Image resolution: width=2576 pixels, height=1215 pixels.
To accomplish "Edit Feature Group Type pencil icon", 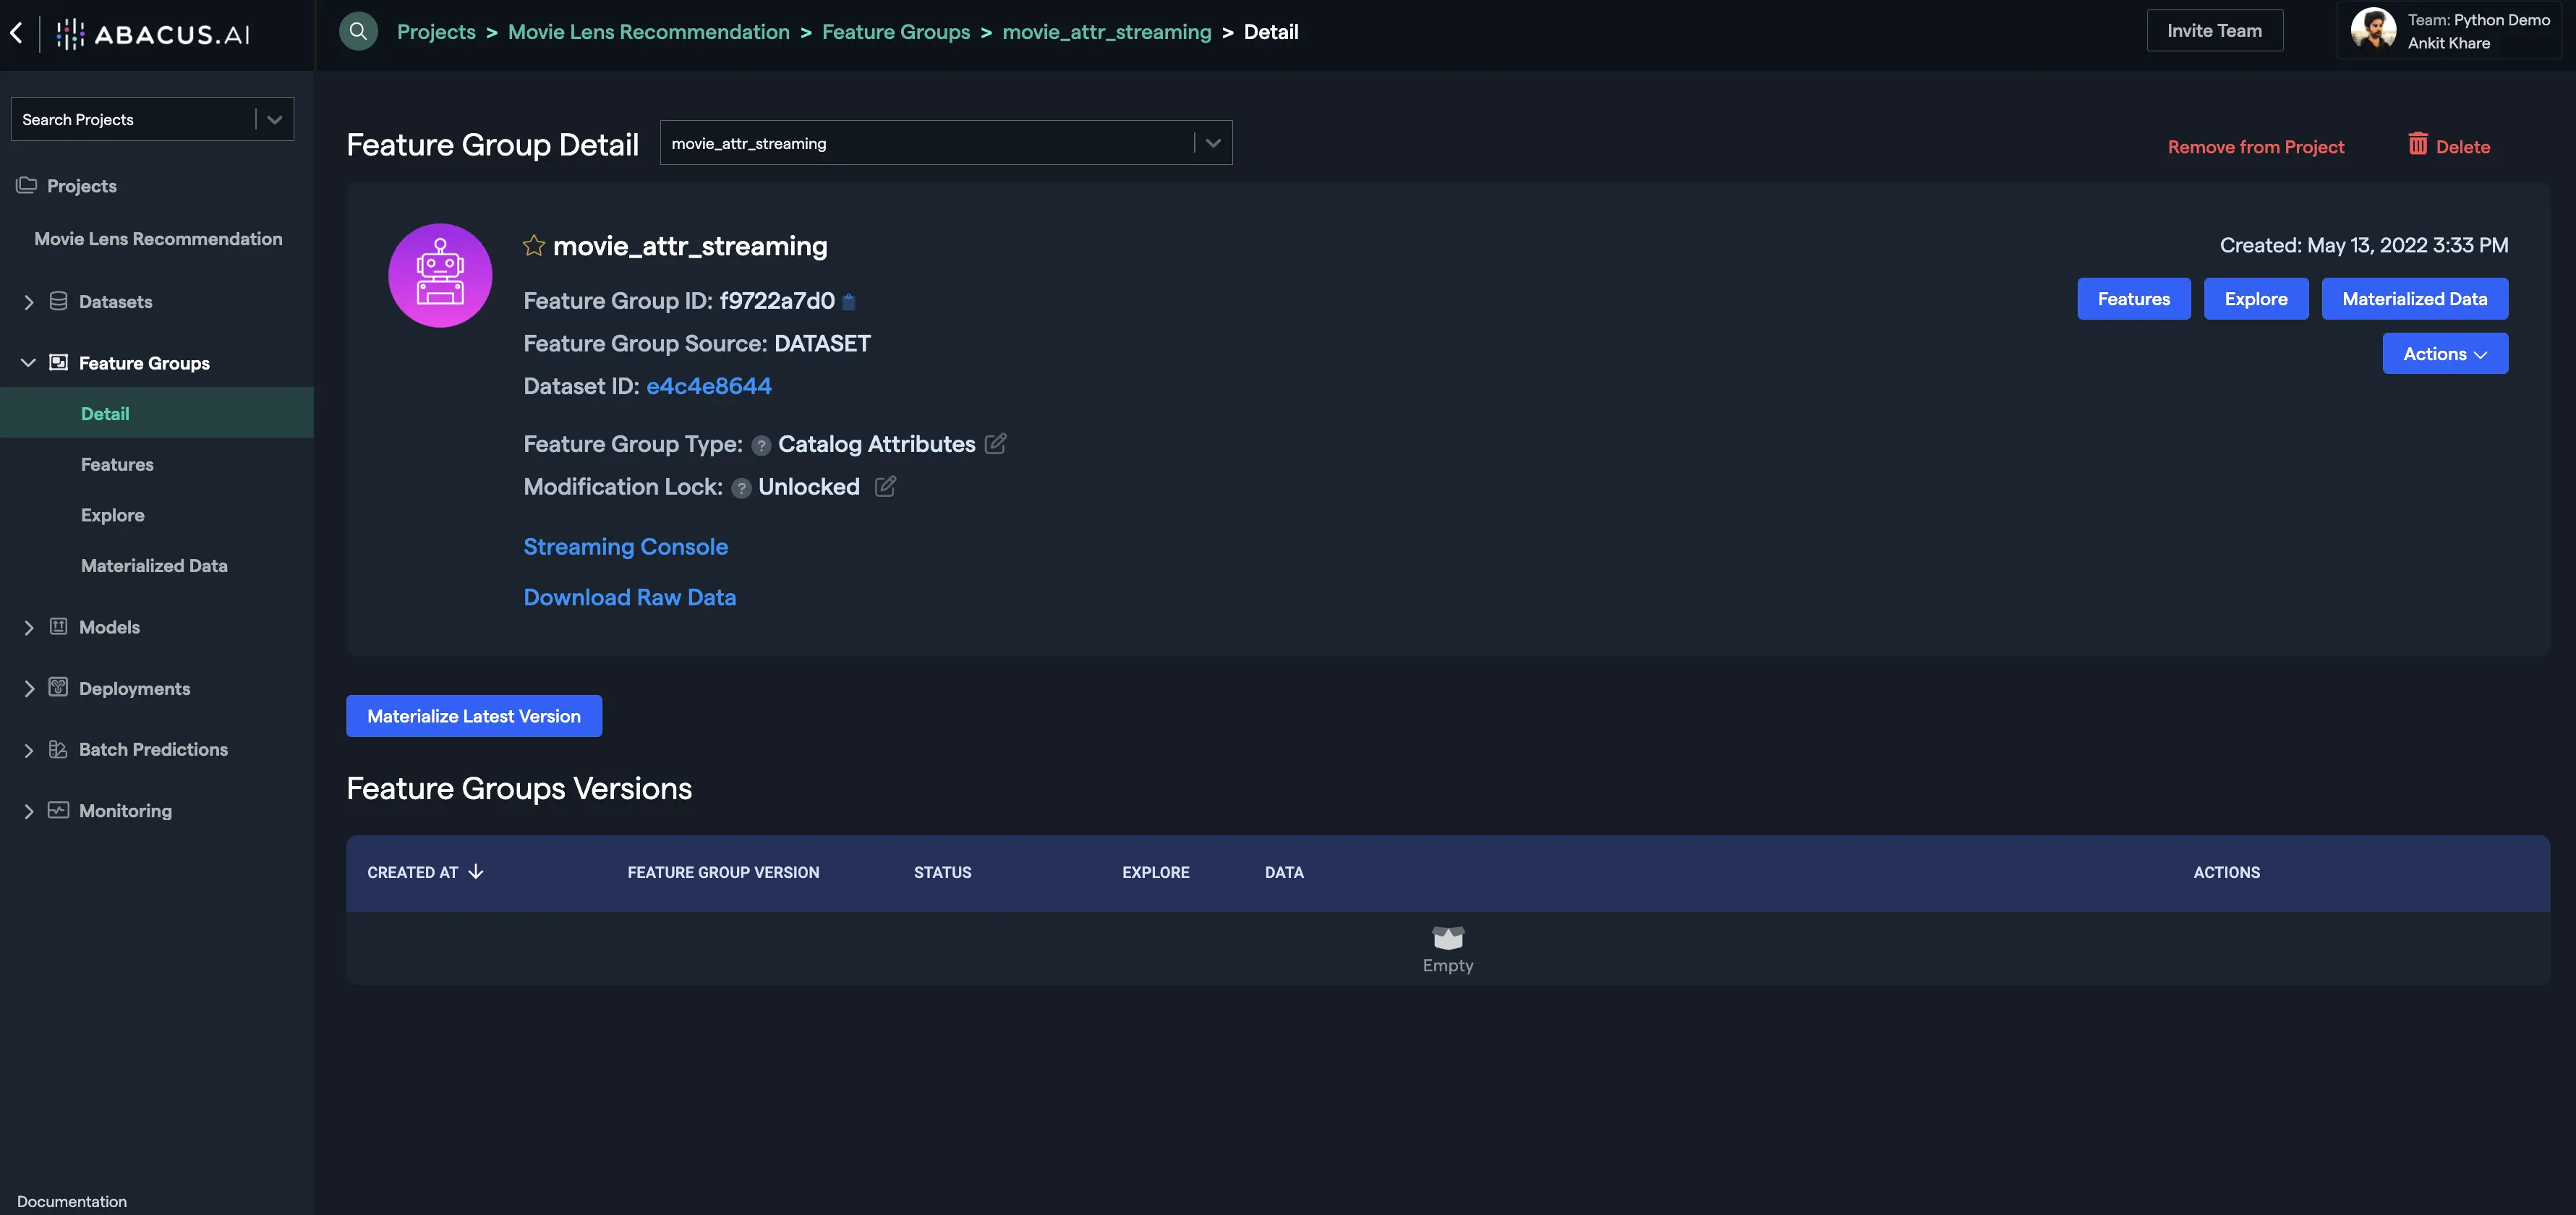I will (995, 443).
